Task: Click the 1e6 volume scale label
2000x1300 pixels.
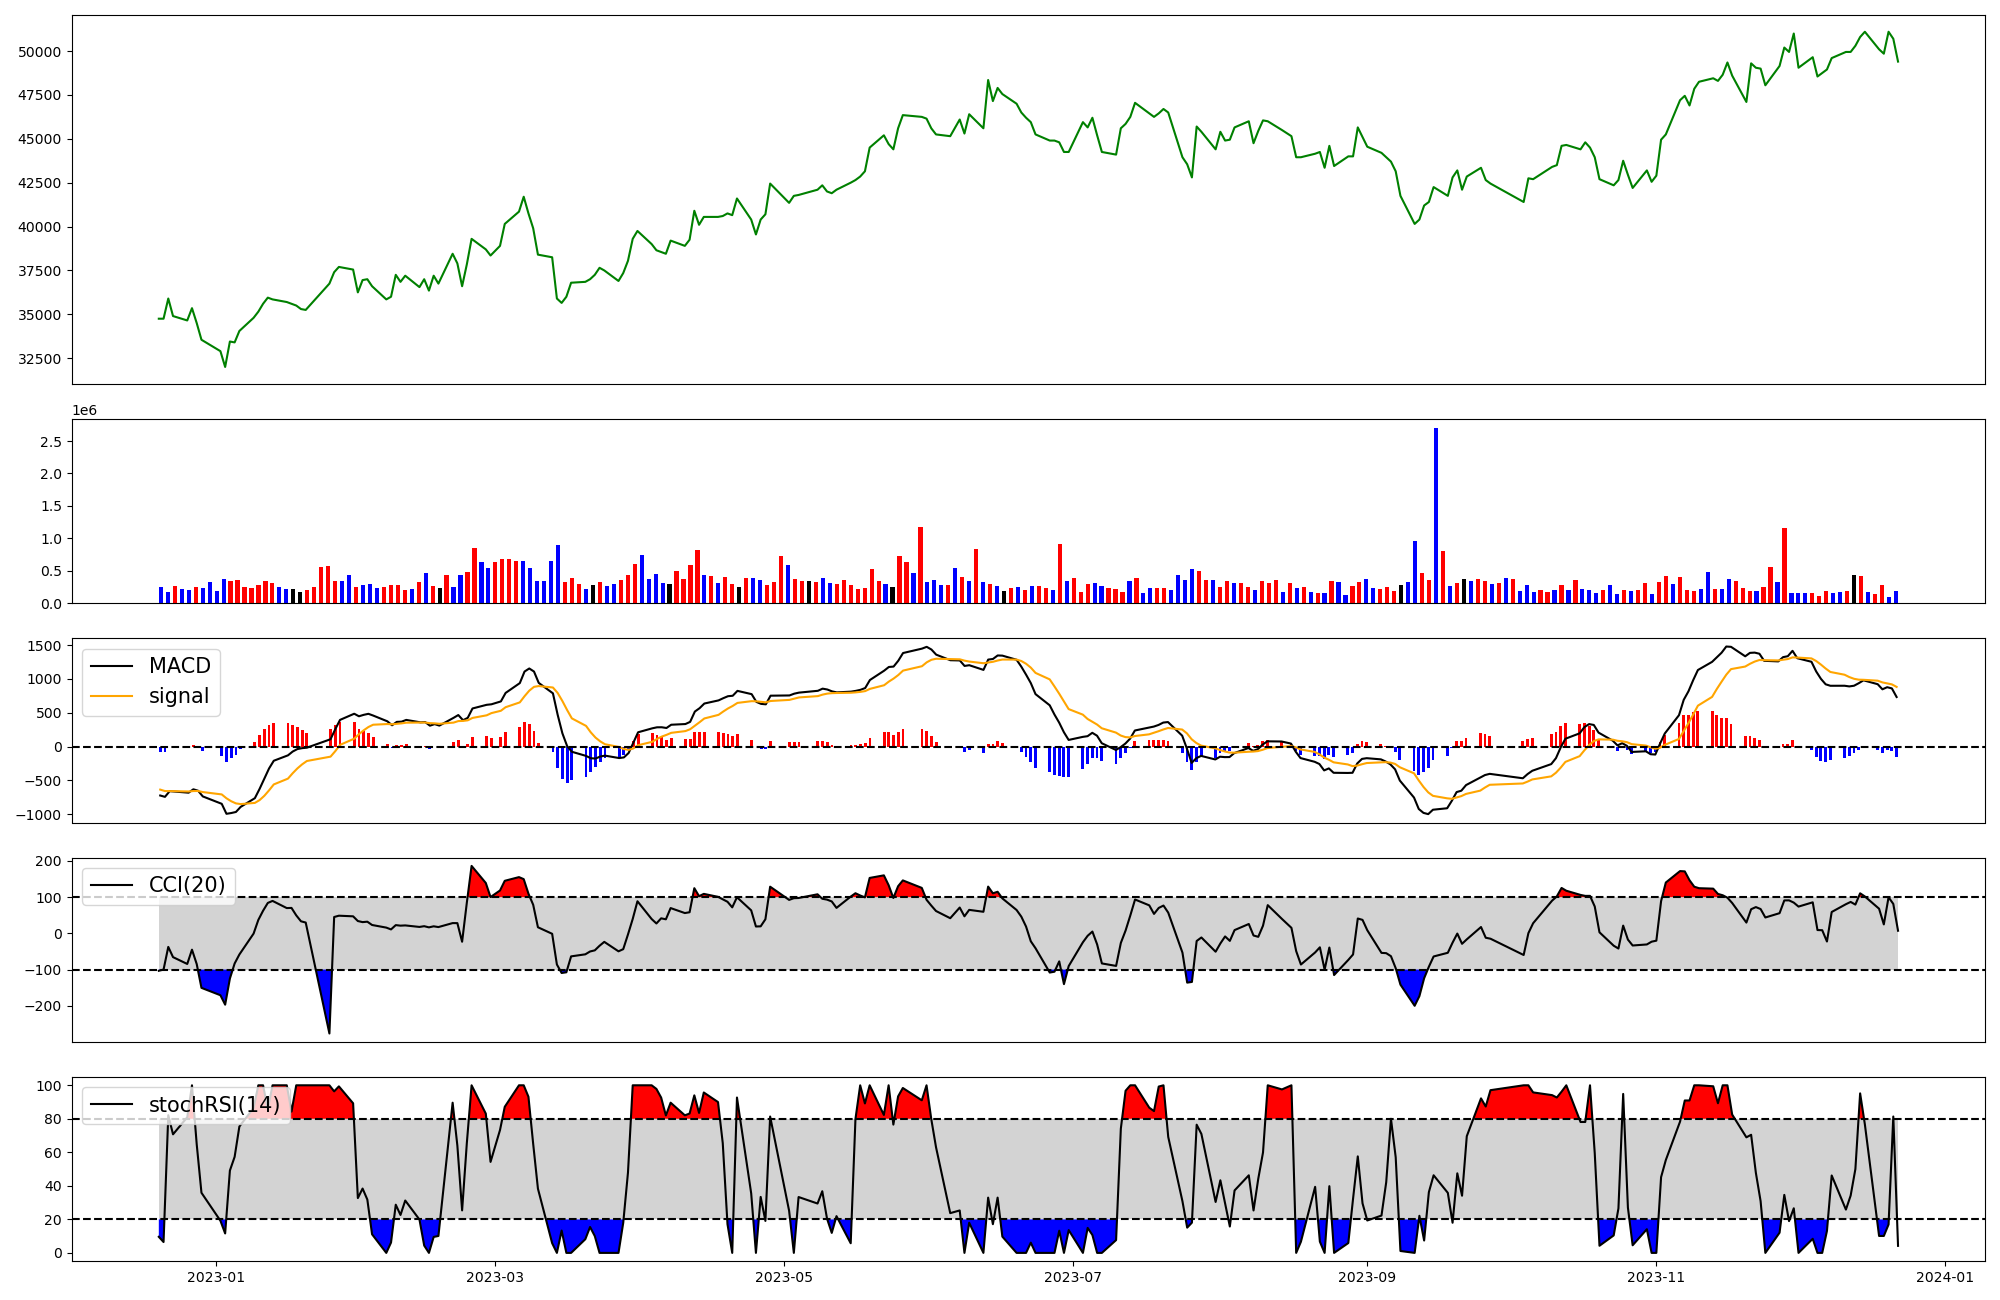Action: (x=84, y=411)
